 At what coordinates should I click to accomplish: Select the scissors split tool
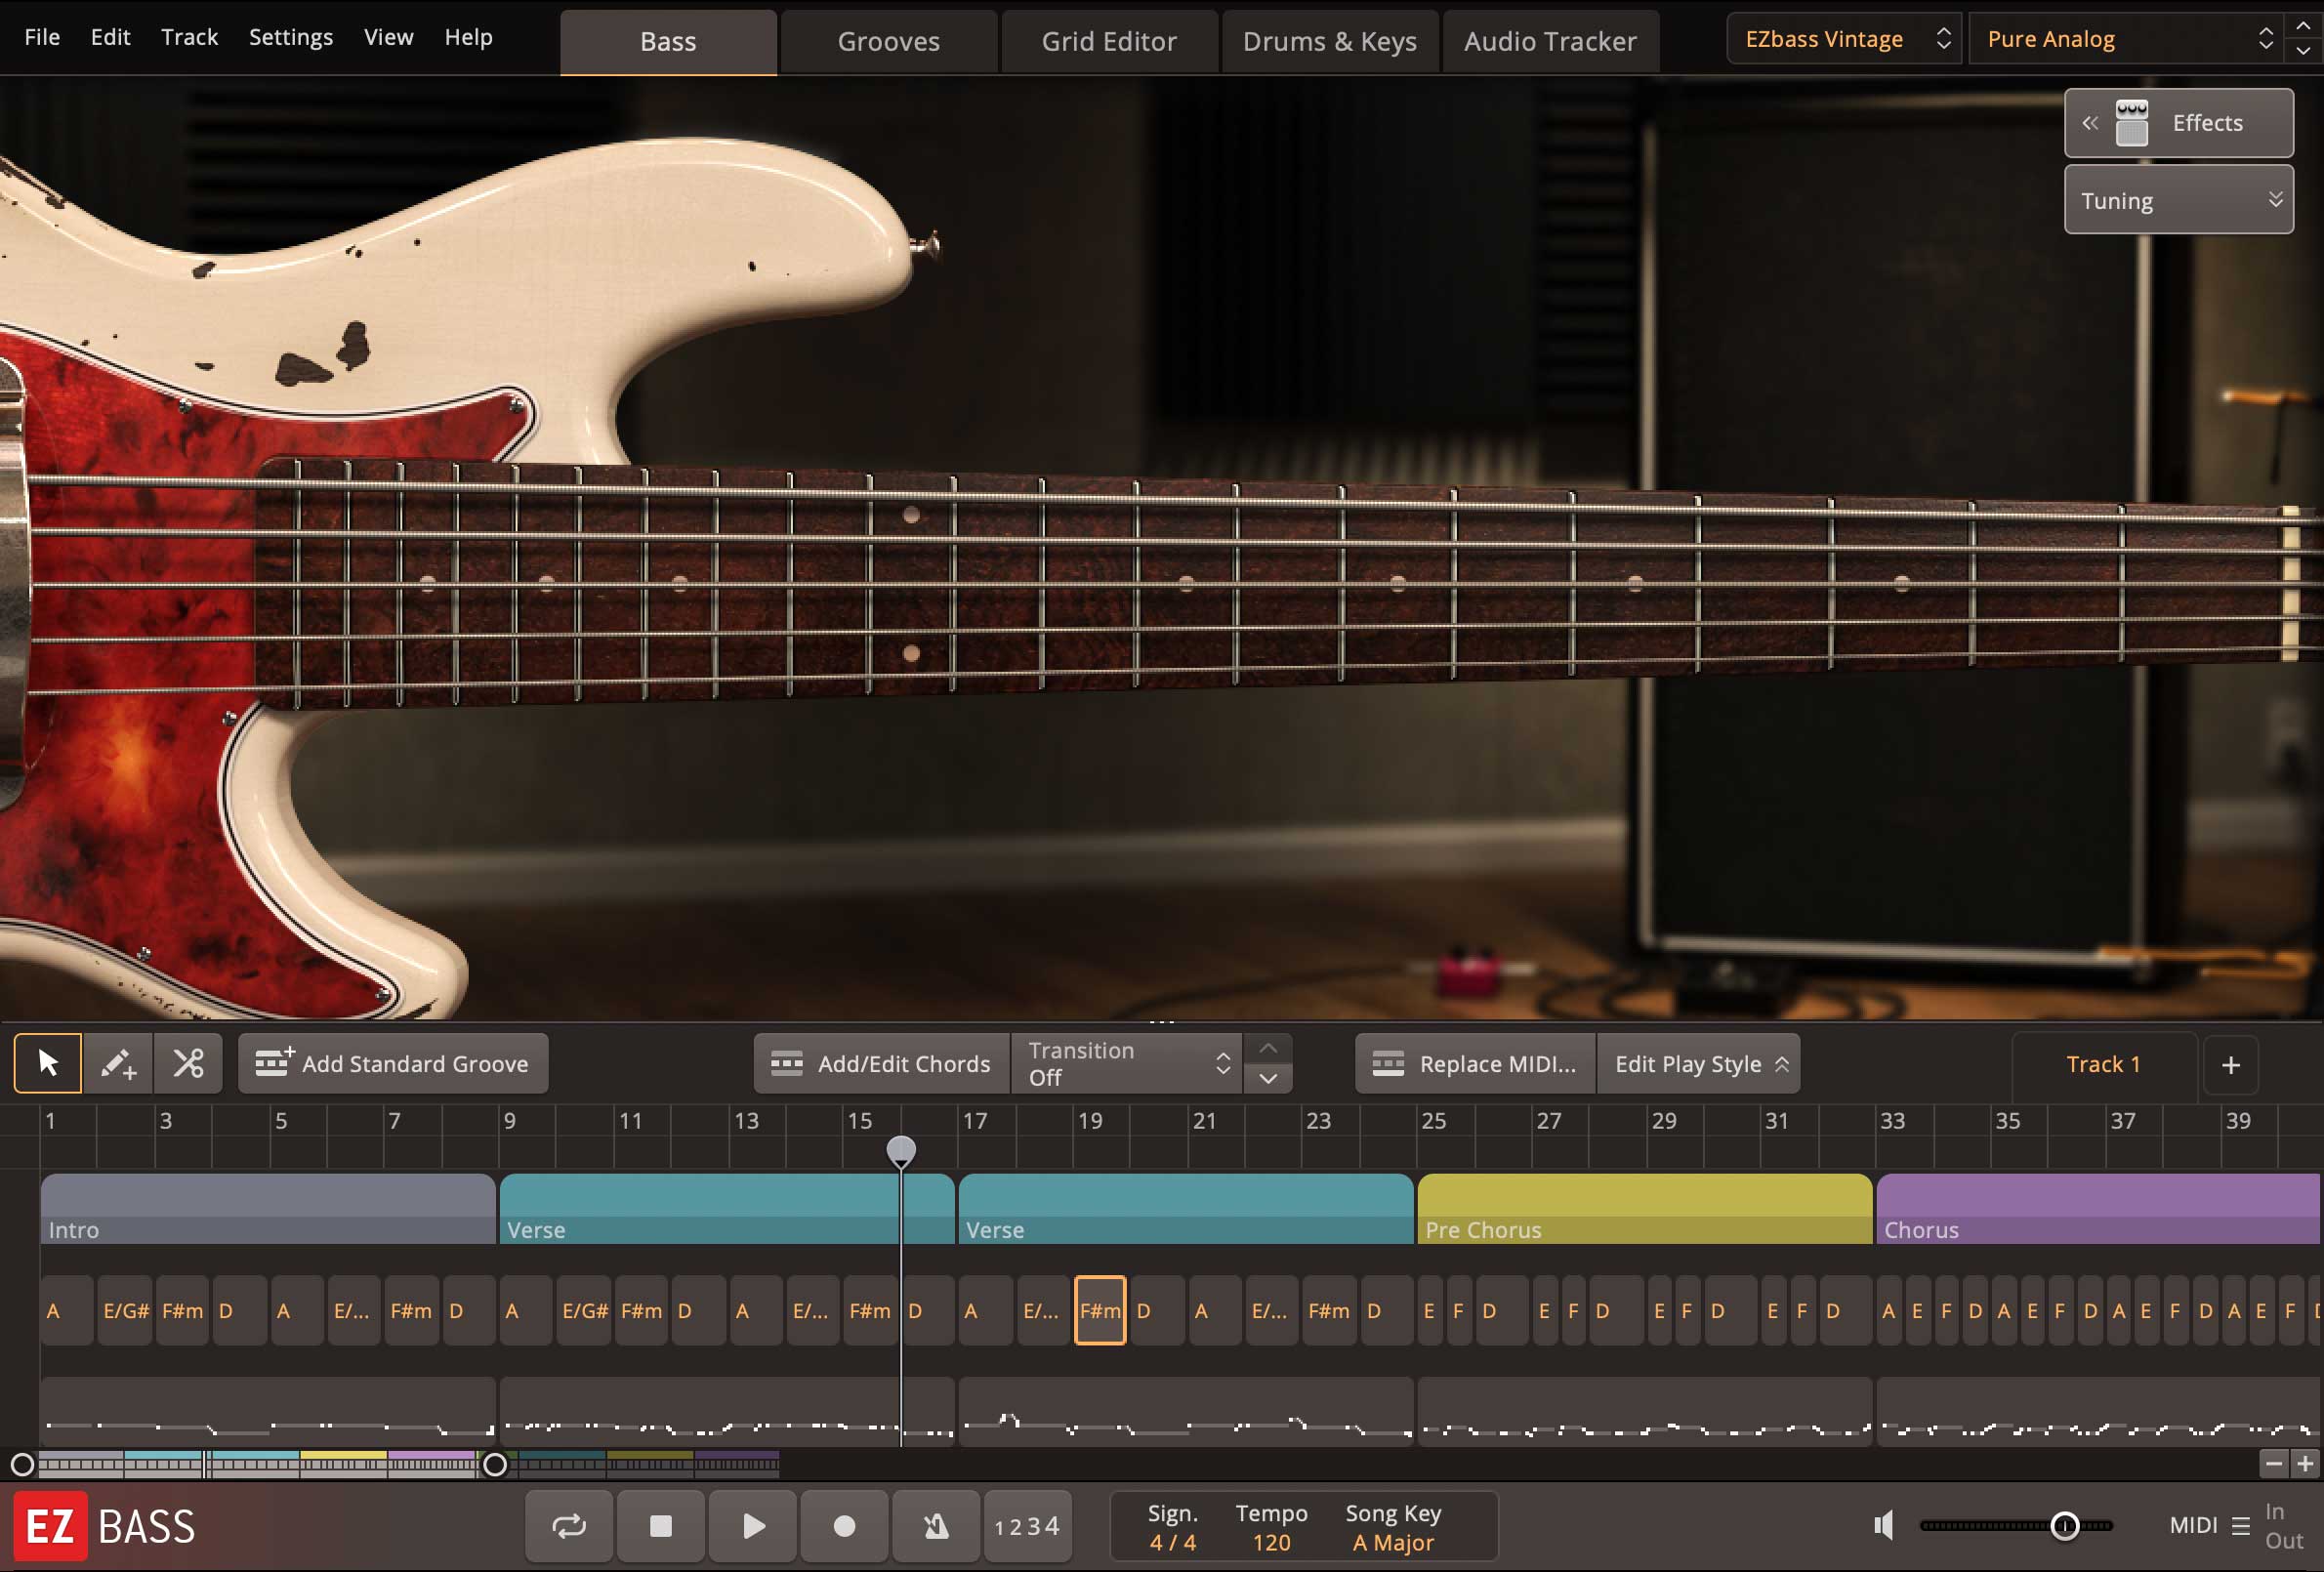[x=188, y=1063]
